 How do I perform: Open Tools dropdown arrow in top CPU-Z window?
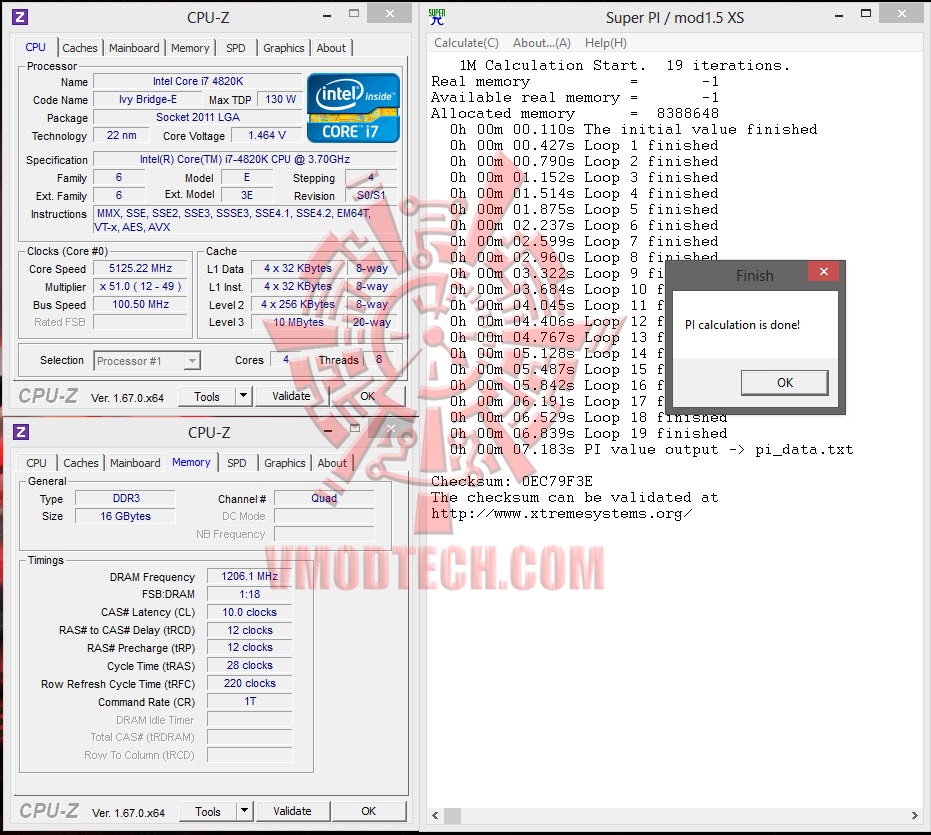click(x=243, y=396)
